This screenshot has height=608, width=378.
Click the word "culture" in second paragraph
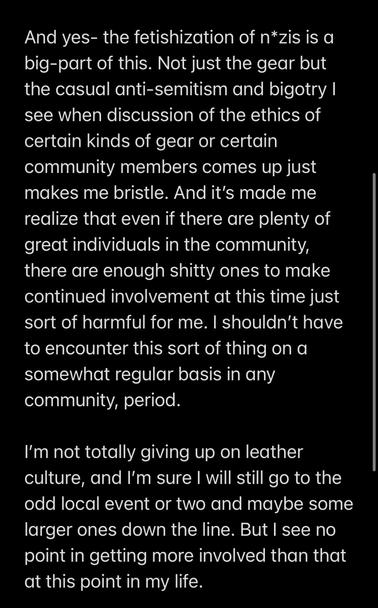(x=55, y=478)
